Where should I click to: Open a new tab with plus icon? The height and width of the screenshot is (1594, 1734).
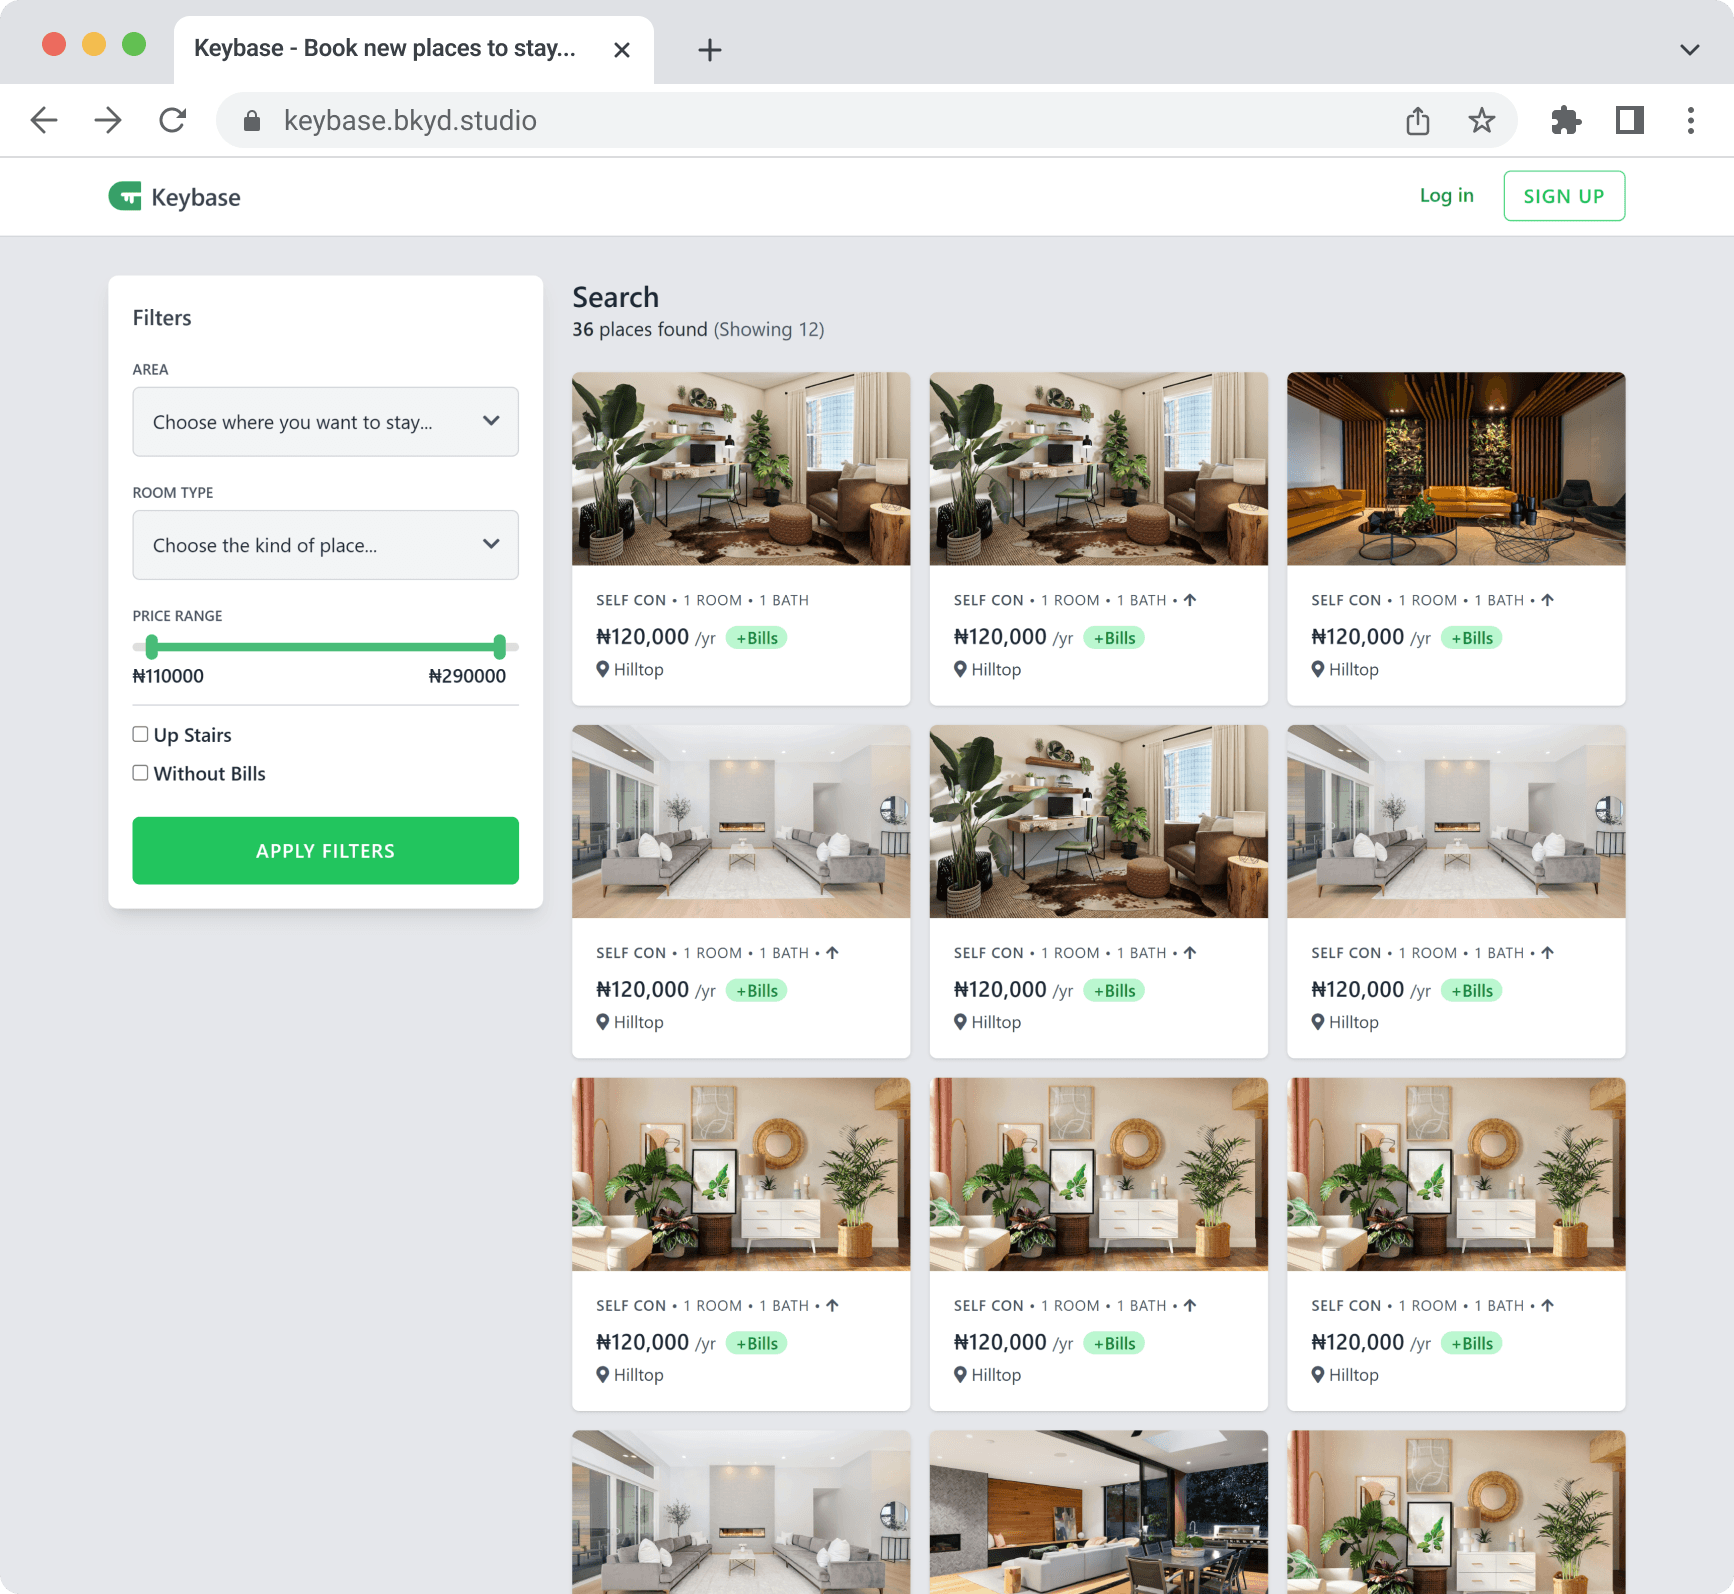coord(709,50)
